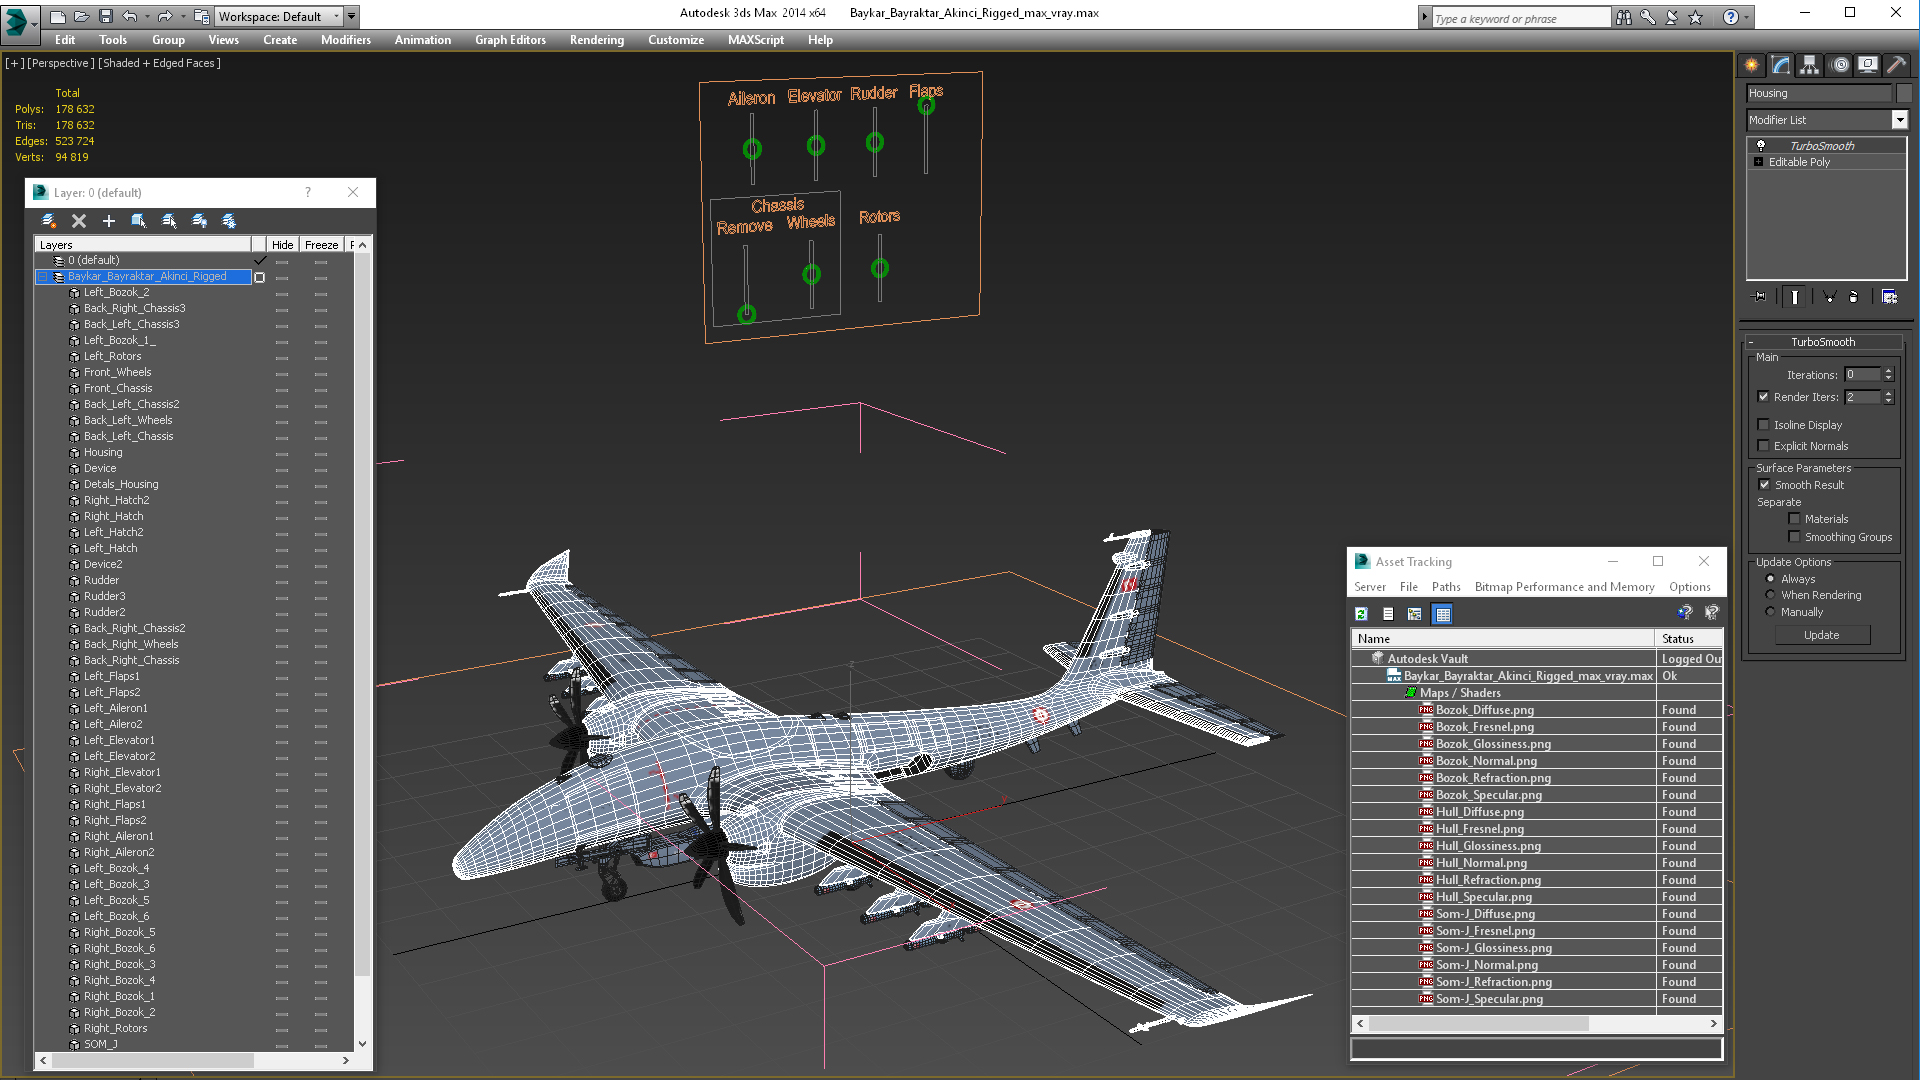Select the When Rendering update option
The width and height of the screenshot is (1920, 1080).
[x=1770, y=595]
